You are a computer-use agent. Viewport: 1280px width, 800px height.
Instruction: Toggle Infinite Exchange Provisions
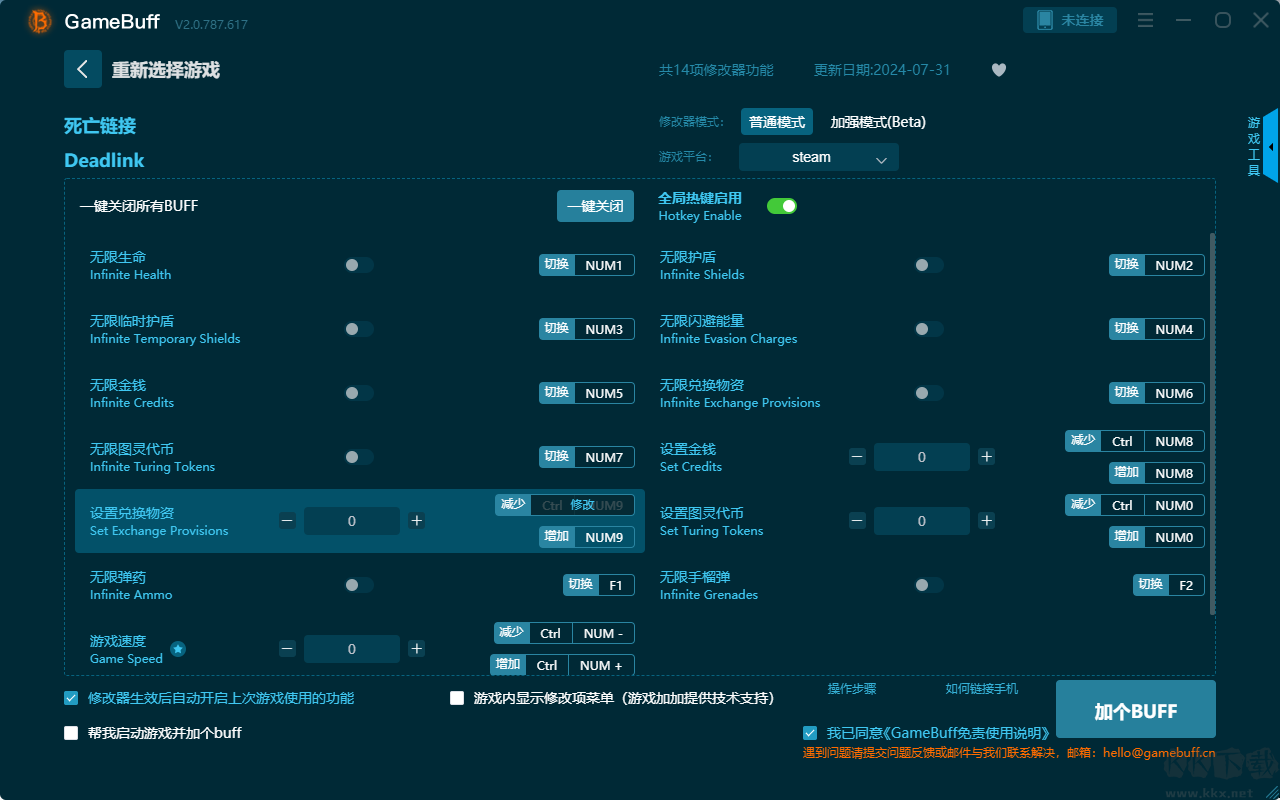pyautogui.click(x=929, y=393)
